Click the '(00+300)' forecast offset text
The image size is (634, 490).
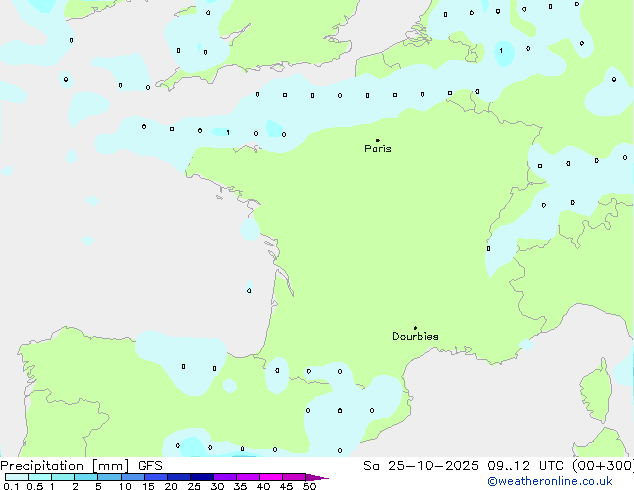603,466
